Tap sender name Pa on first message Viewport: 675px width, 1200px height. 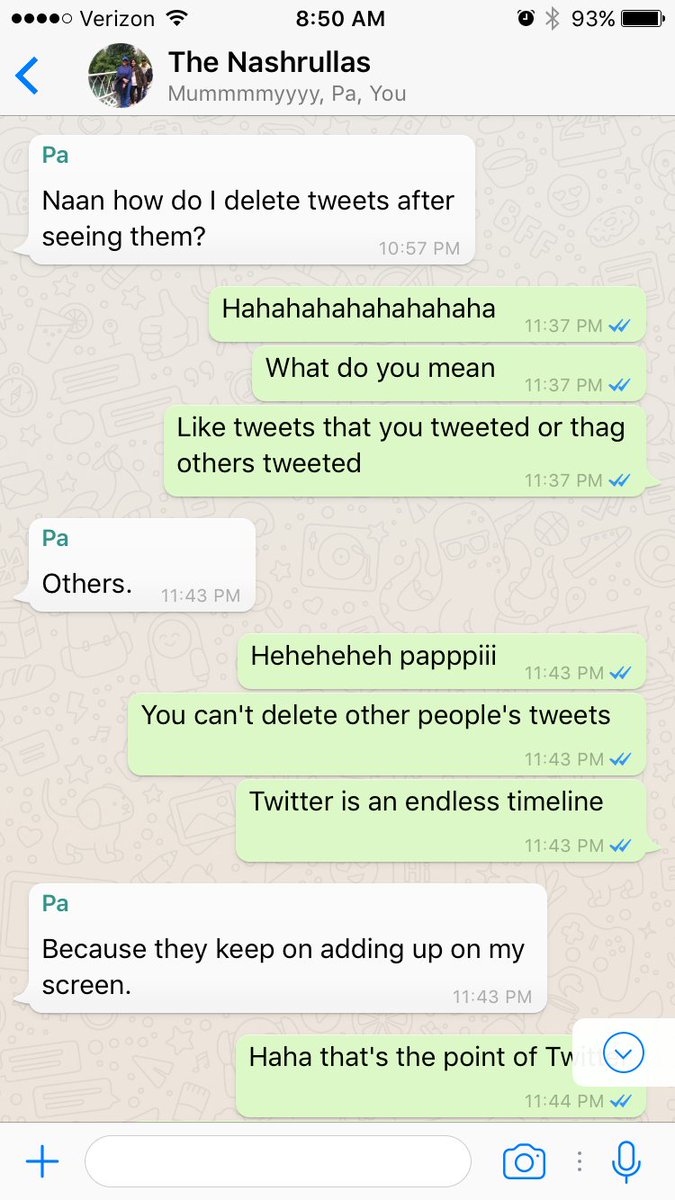click(x=55, y=156)
